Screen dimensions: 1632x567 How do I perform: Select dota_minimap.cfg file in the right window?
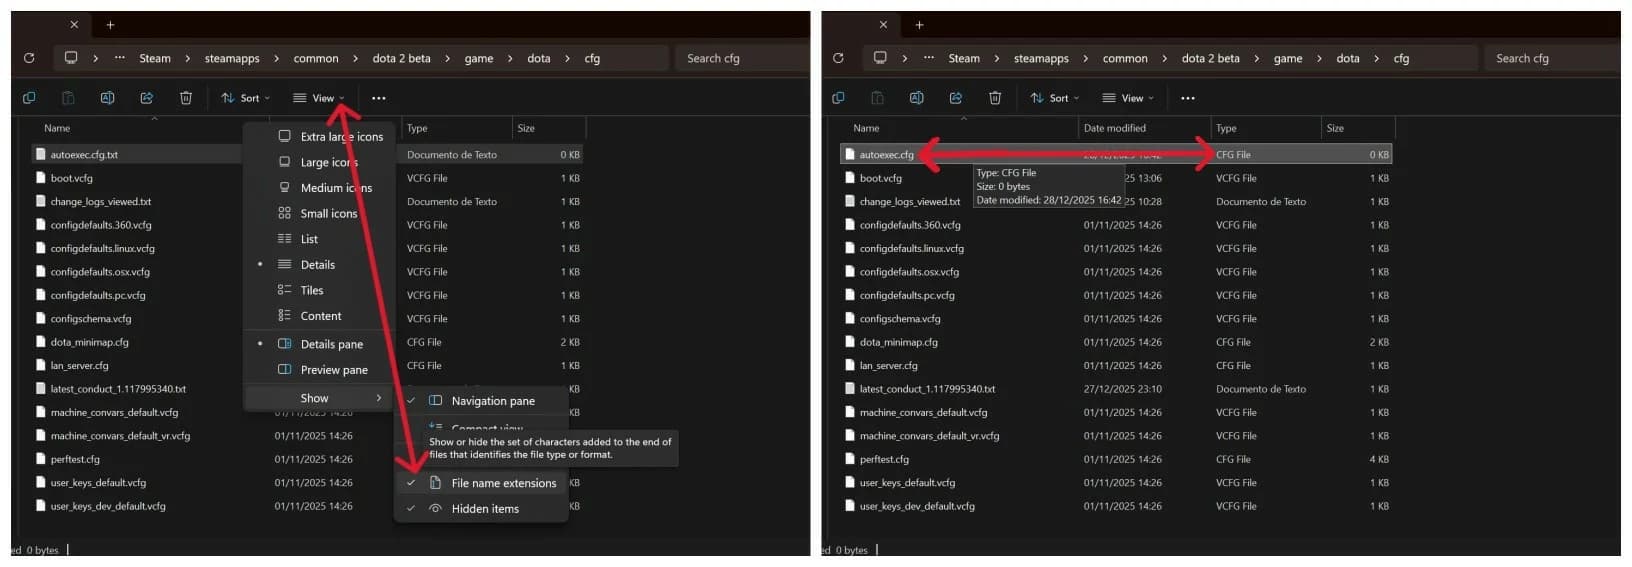(x=898, y=342)
